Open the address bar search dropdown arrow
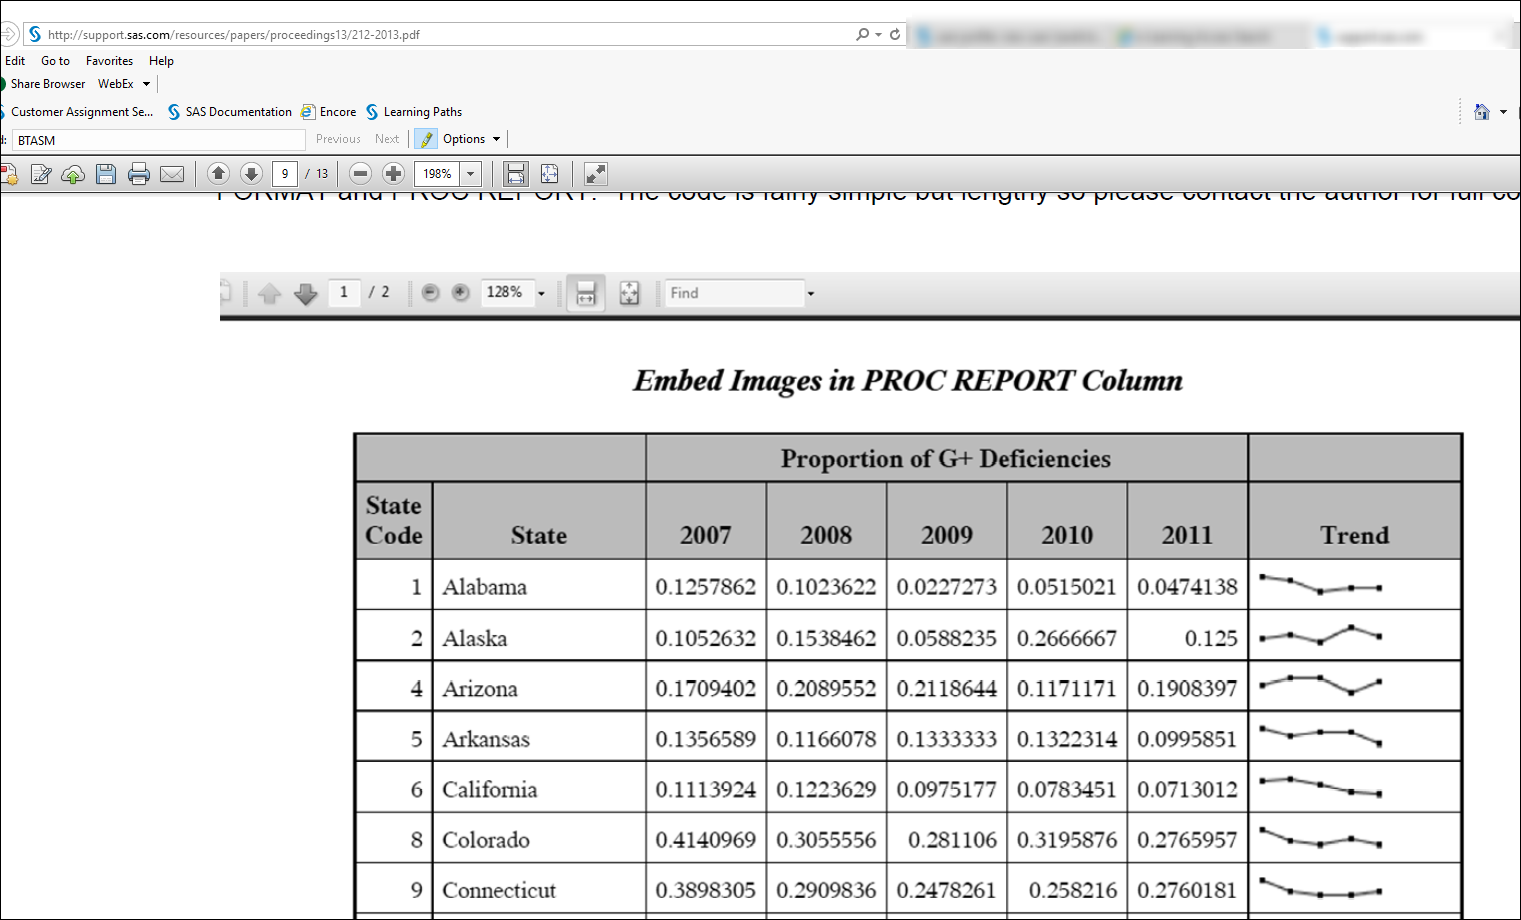Viewport: 1521px width, 920px height. coord(878,35)
